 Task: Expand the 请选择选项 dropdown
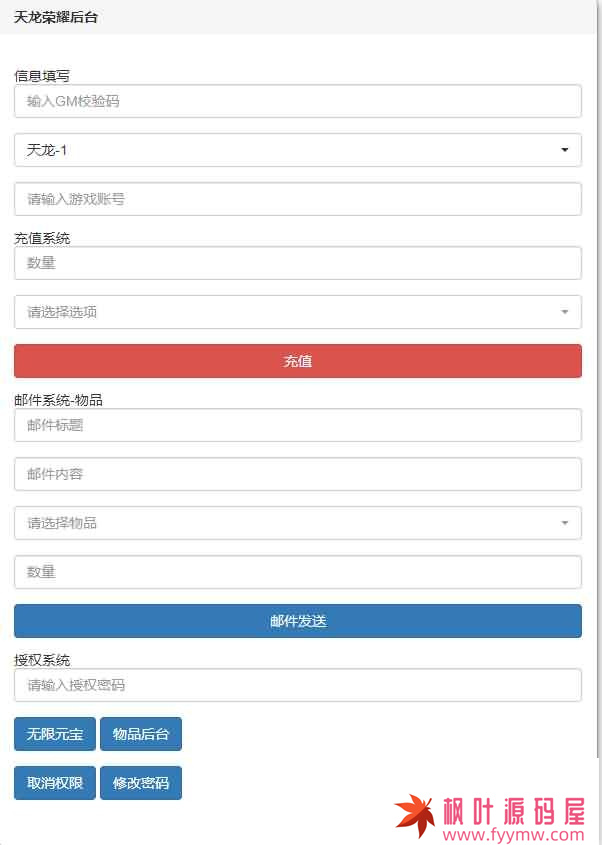tap(297, 312)
